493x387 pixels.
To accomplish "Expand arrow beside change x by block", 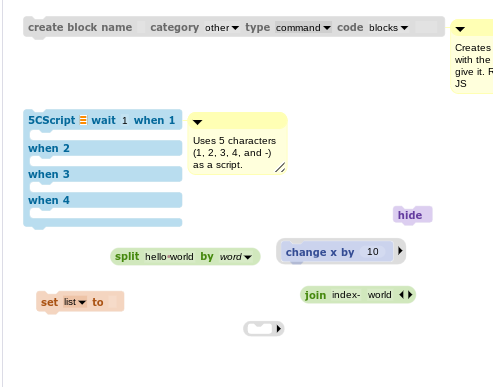I will (400, 251).
